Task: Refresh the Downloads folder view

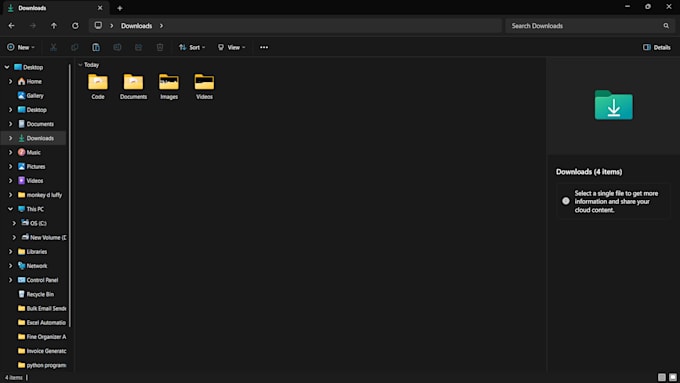Action: click(x=75, y=26)
